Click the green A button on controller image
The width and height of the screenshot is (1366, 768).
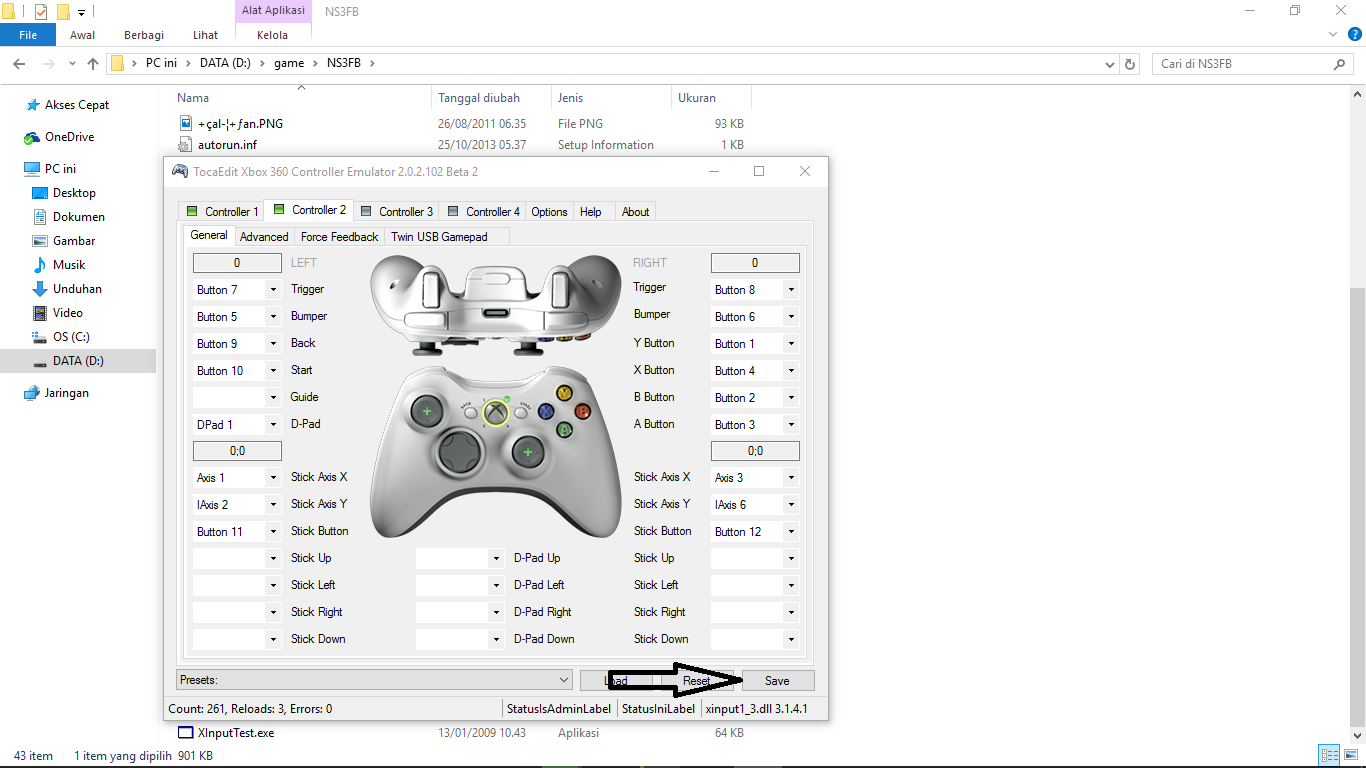[564, 429]
